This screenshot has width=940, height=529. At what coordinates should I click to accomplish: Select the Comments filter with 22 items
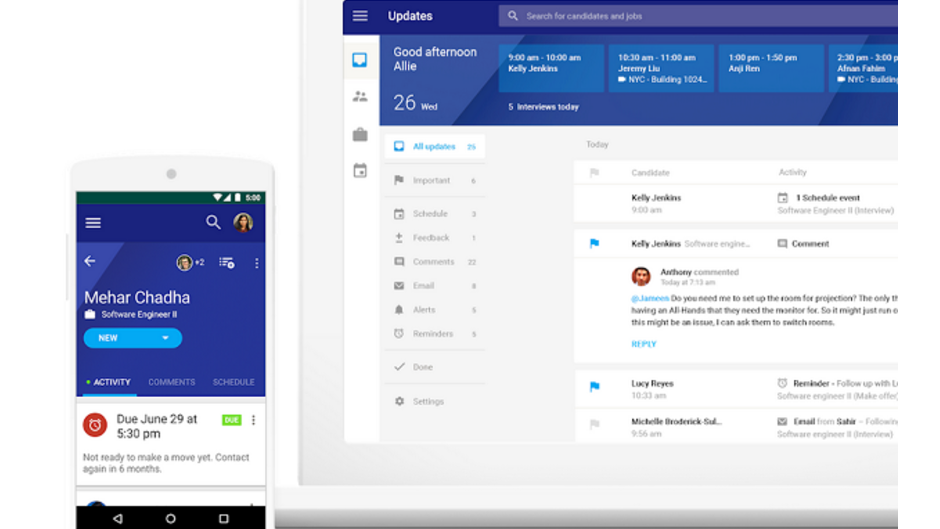435,262
